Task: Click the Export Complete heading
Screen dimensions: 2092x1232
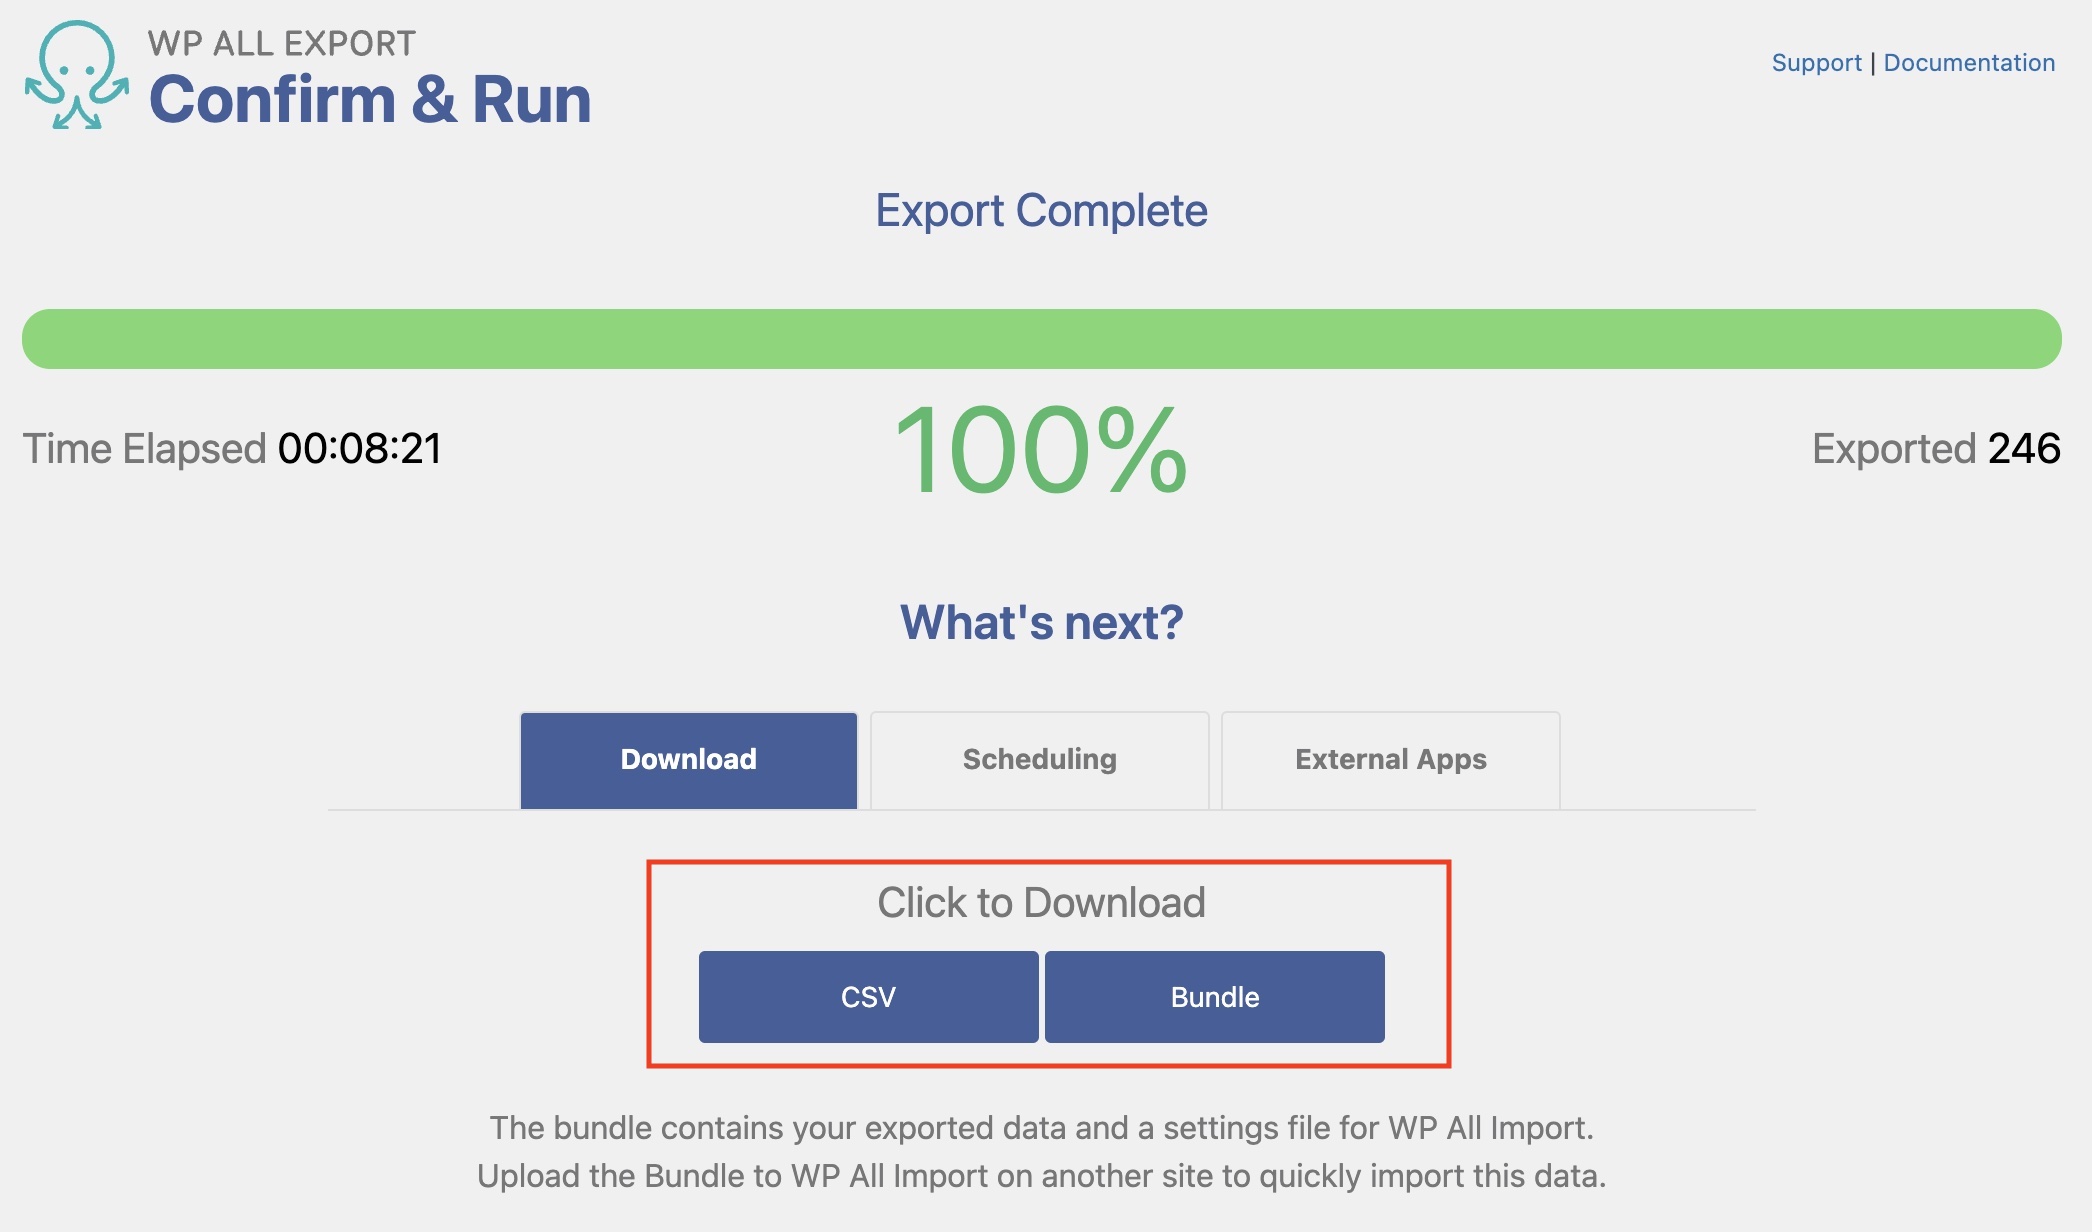Action: tap(1042, 211)
